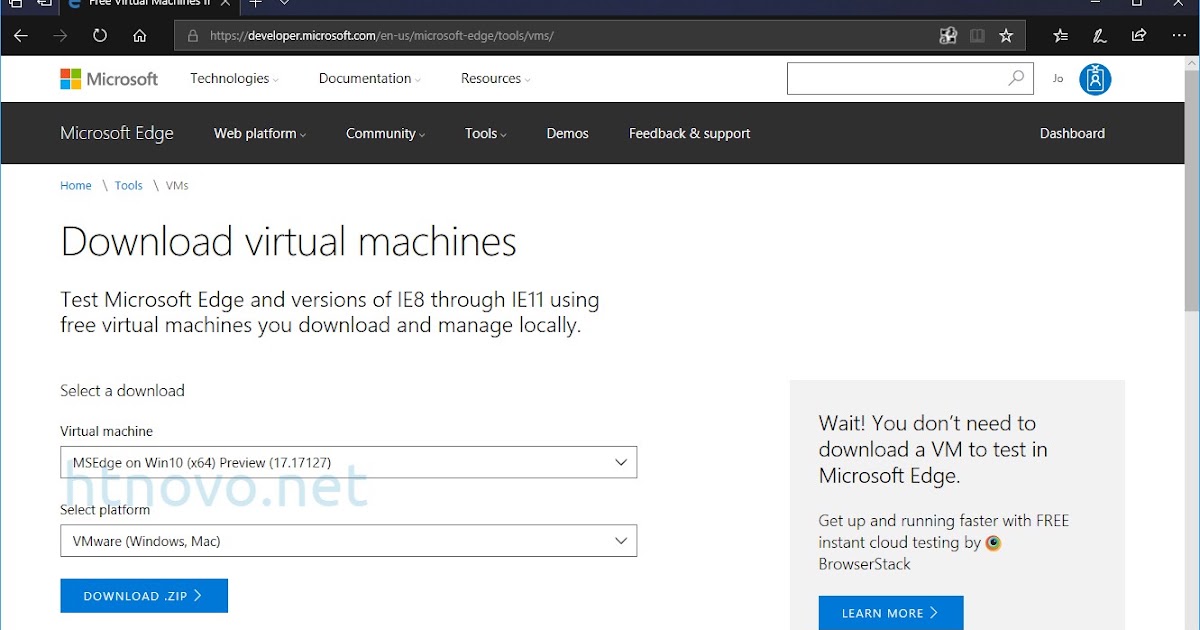Select the Free Virtual Machines browser tab
The width and height of the screenshot is (1200, 630).
tap(148, 4)
